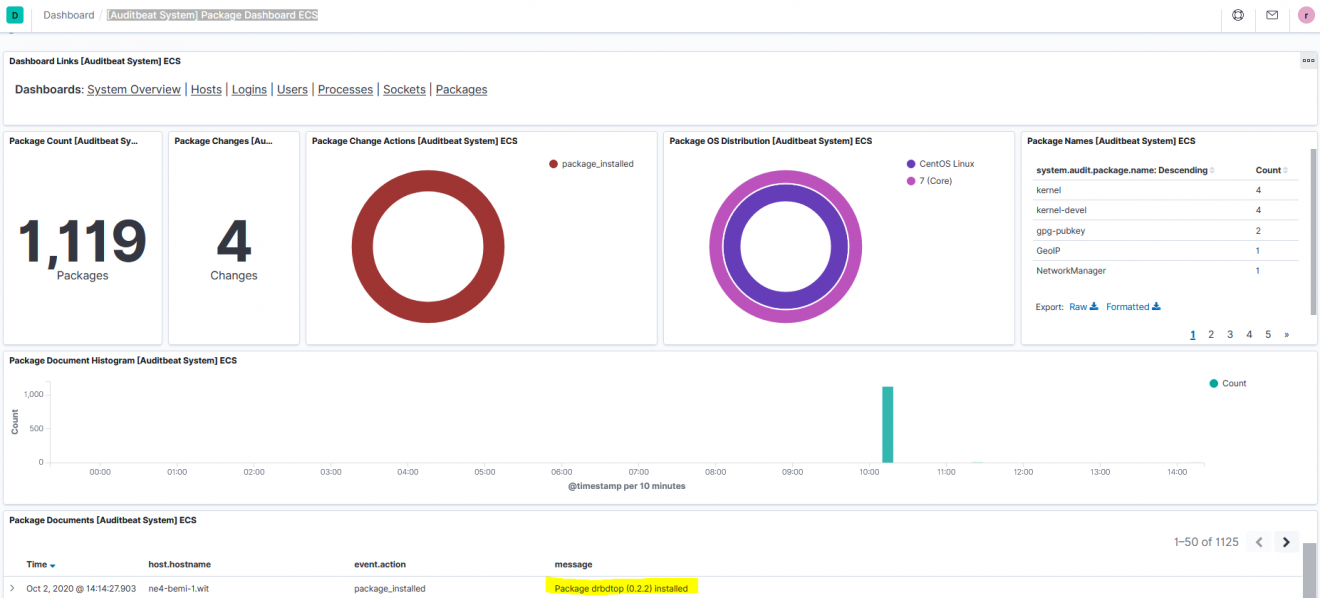Click the Dashboard breadcrumb
Image resolution: width=1320 pixels, height=598 pixels.
tap(69, 15)
